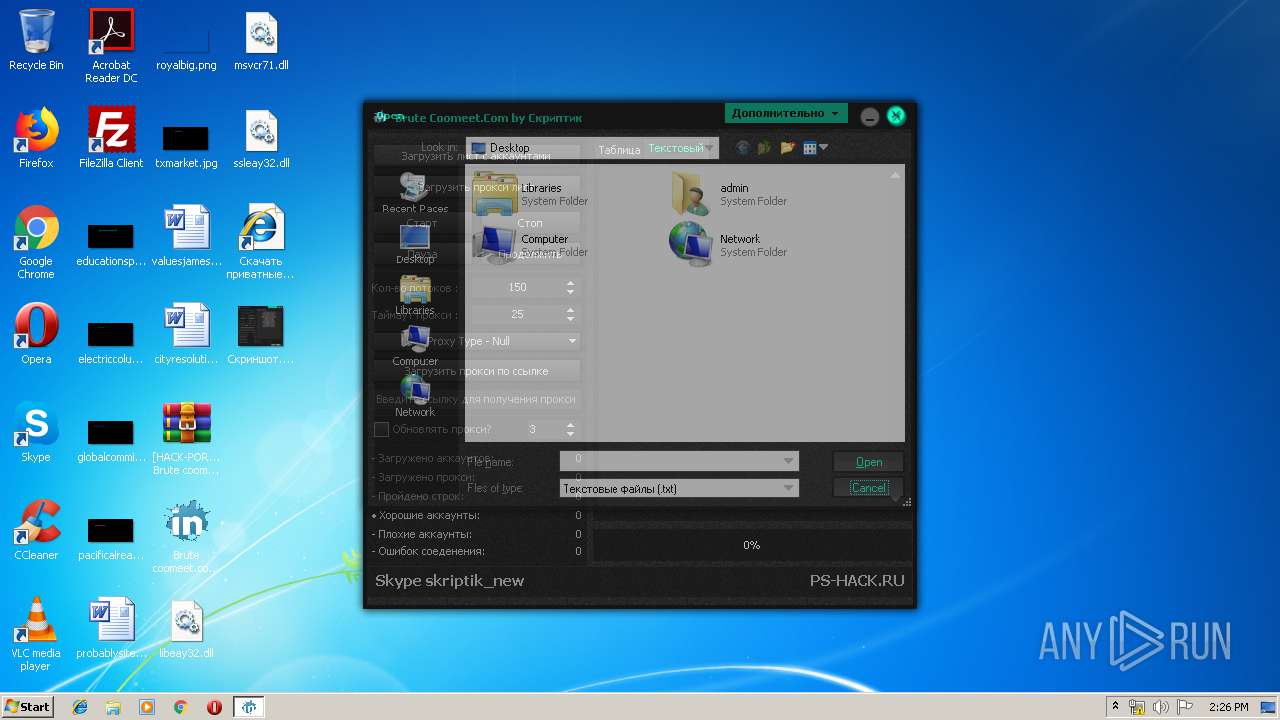Image resolution: width=1280 pixels, height=720 pixels.
Task: Select Acrobat Reader DC desktop icon
Action: [111, 46]
